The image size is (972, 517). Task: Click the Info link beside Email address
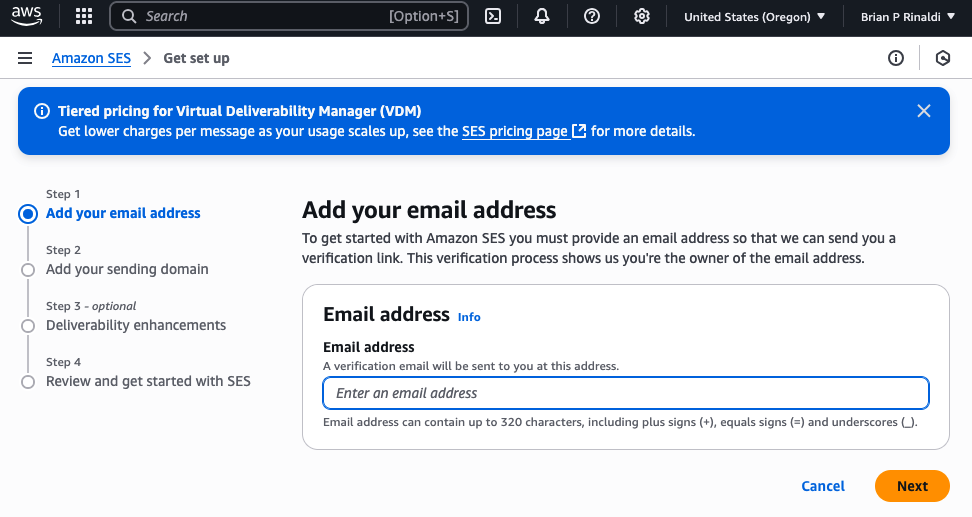click(x=469, y=317)
